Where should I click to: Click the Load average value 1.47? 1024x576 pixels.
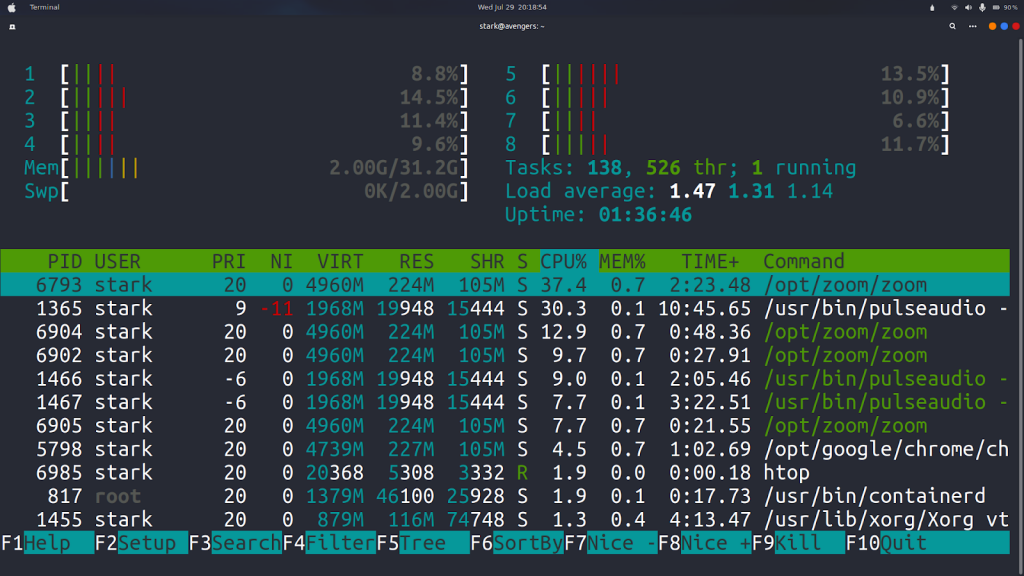click(692, 191)
